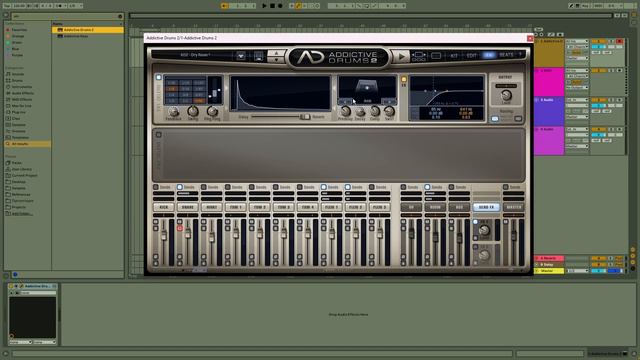Clear the browser search with the X icon
Screen dimensions: 640x360
coord(120,16)
